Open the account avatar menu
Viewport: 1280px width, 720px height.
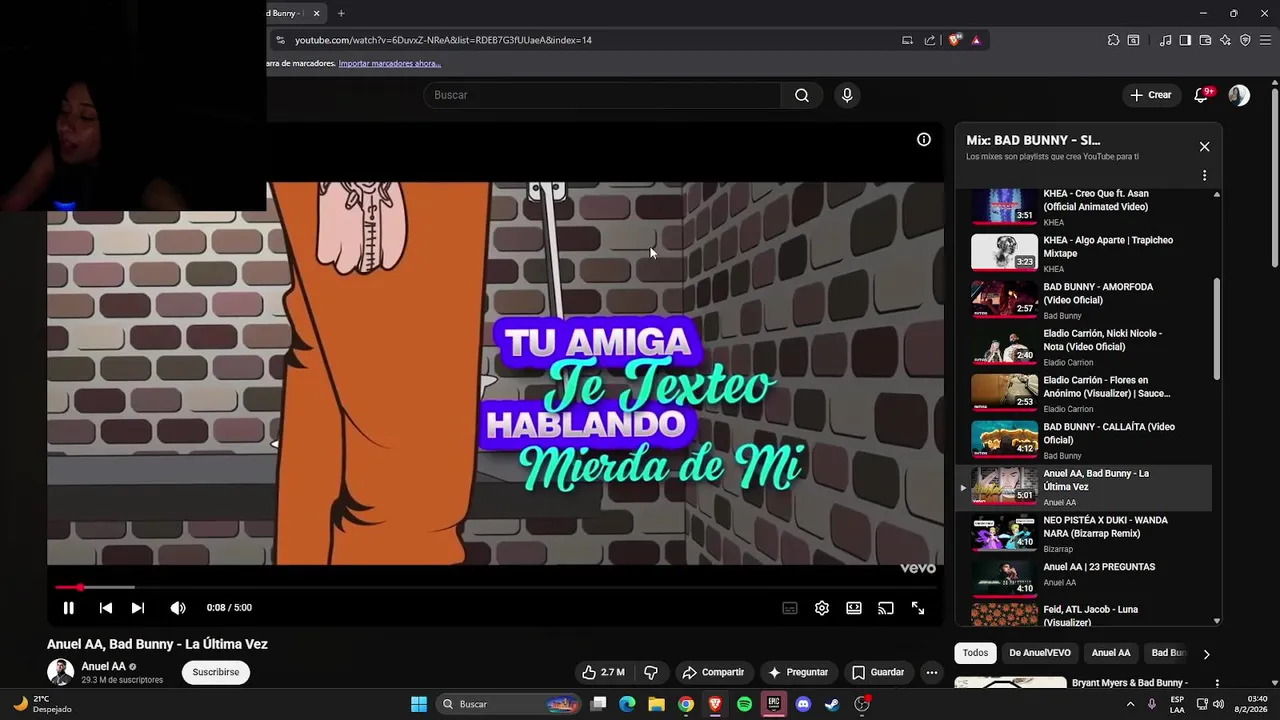[1239, 95]
